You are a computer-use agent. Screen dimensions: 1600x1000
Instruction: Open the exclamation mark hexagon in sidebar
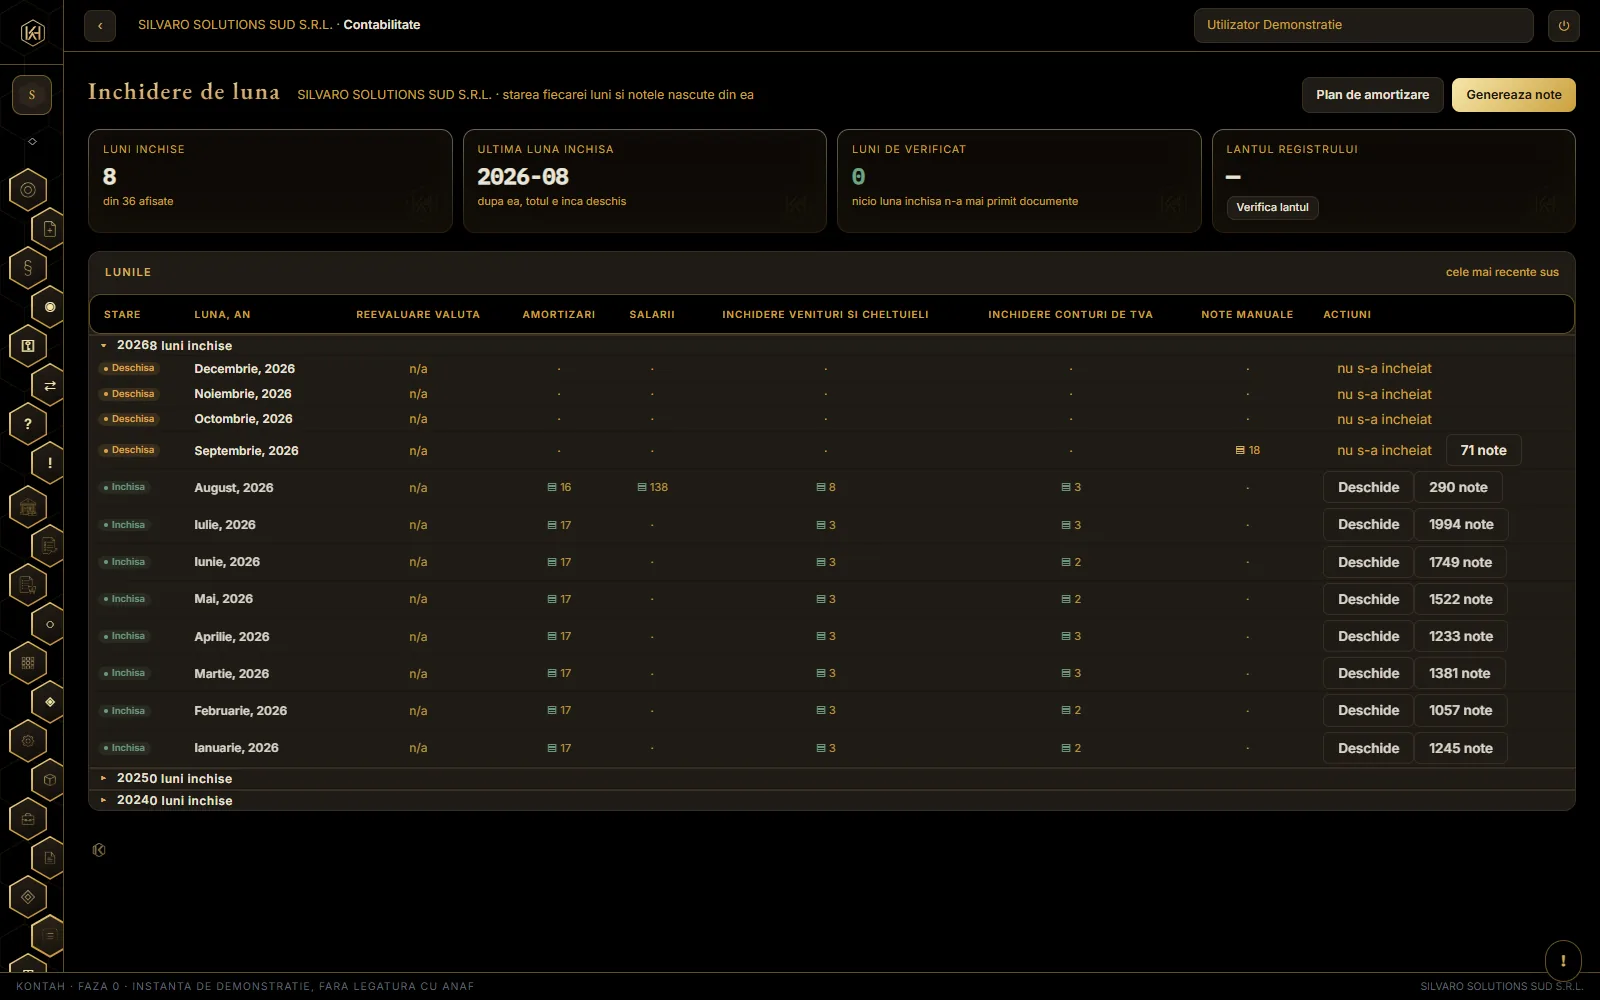(50, 463)
